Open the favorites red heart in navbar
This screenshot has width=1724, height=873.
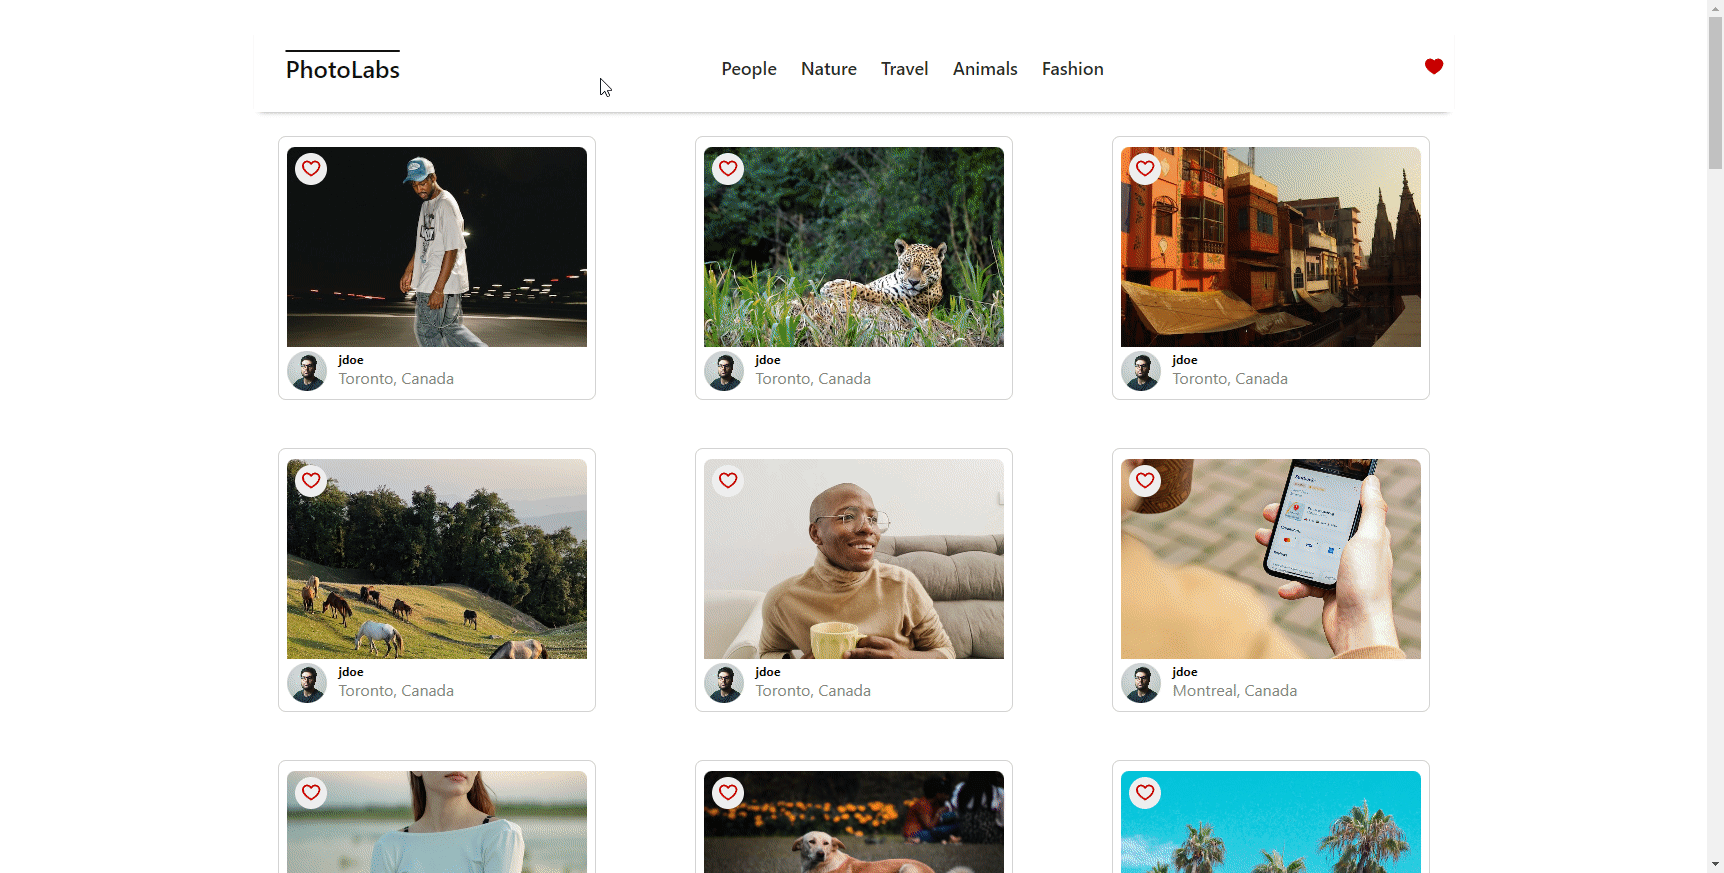(1434, 67)
